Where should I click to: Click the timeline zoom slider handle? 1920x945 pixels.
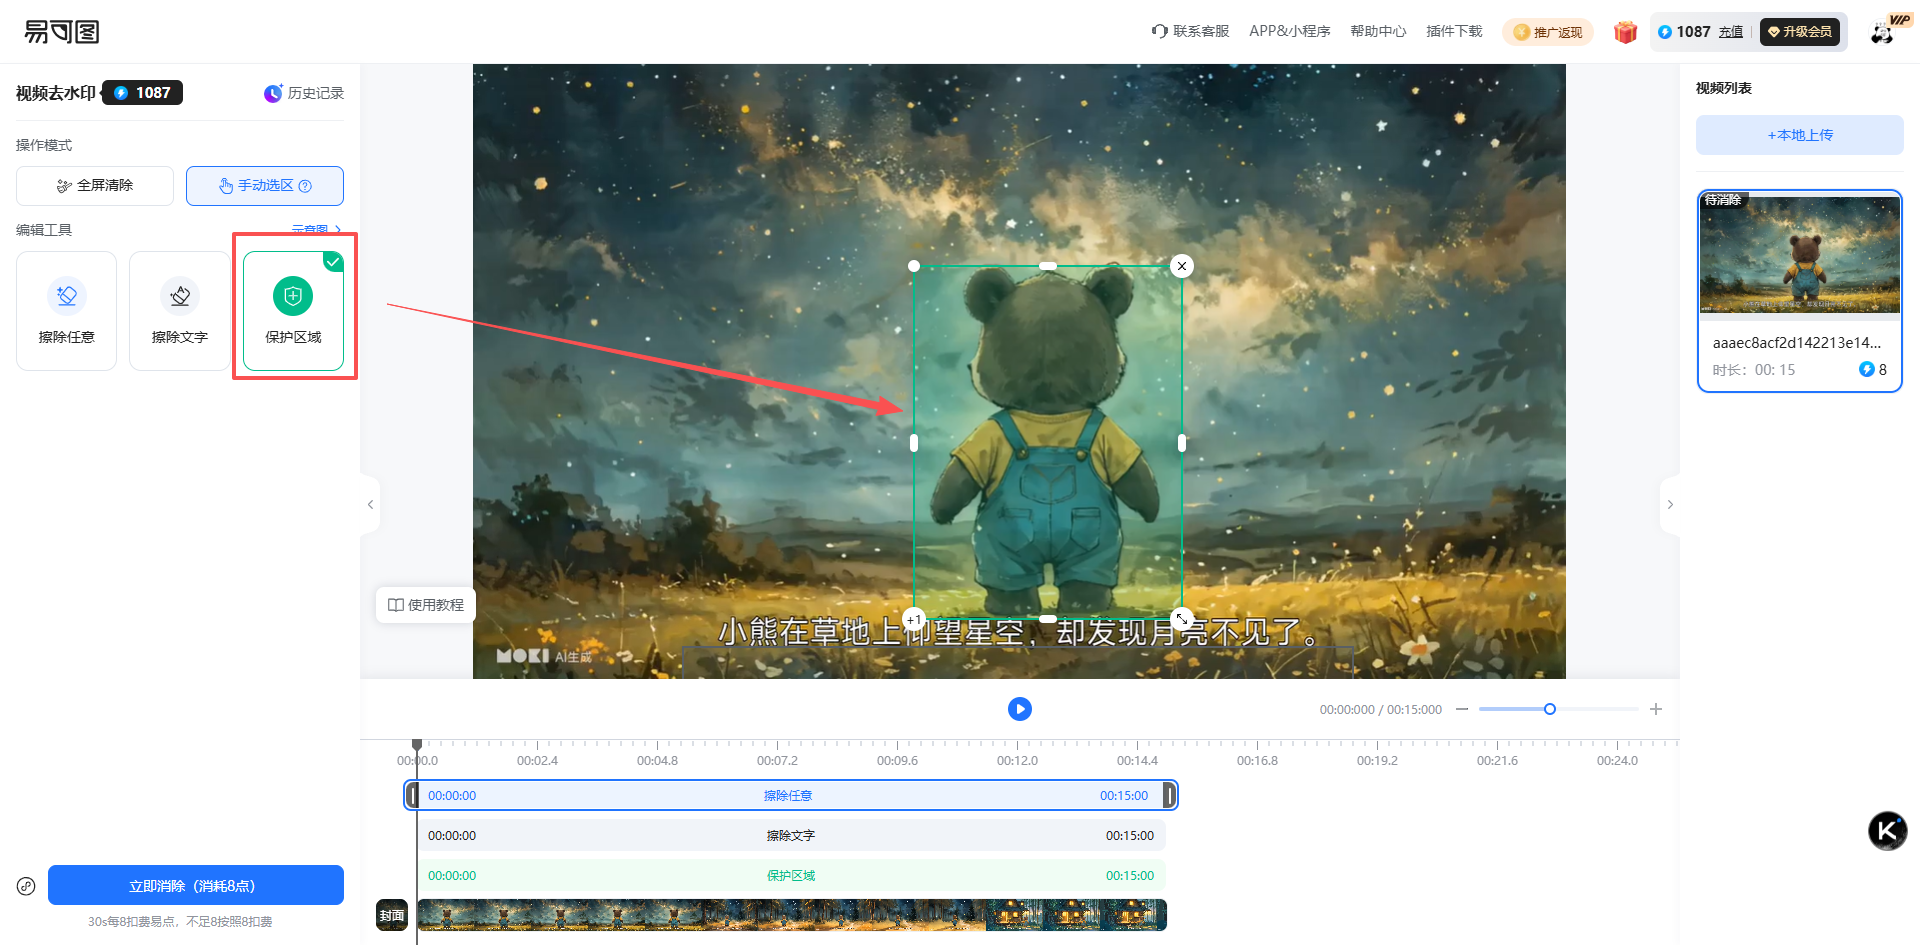tap(1550, 709)
